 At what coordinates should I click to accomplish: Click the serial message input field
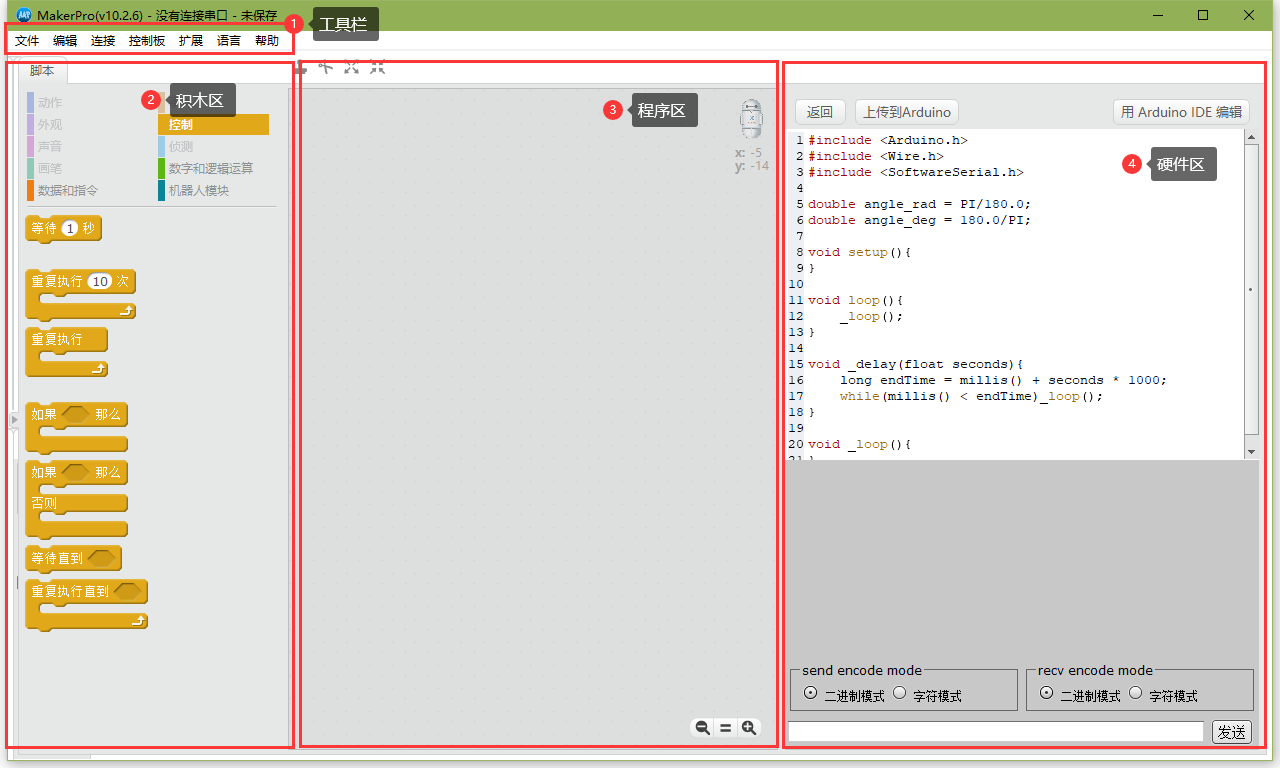(995, 731)
